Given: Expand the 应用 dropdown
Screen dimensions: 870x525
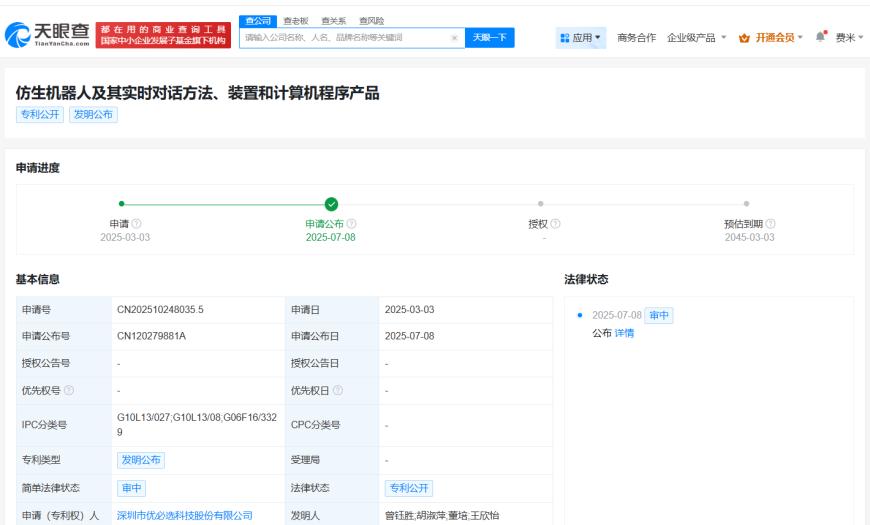Looking at the screenshot, I should point(580,38).
